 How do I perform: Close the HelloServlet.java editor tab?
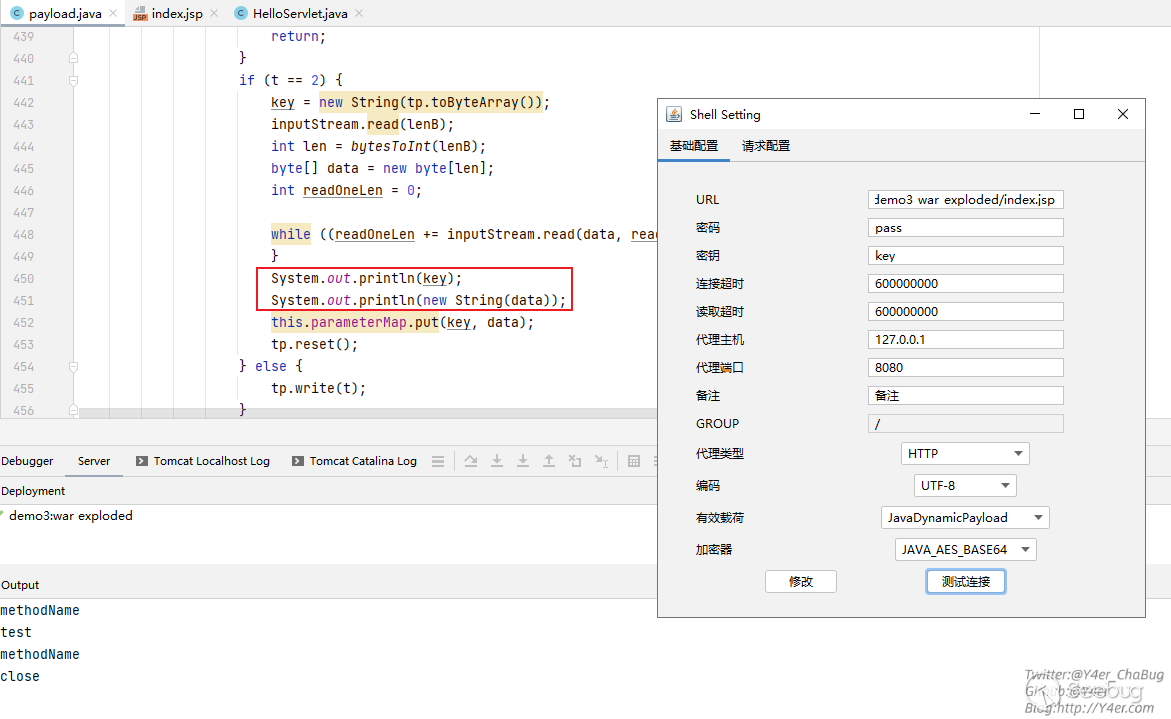pyautogui.click(x=359, y=14)
